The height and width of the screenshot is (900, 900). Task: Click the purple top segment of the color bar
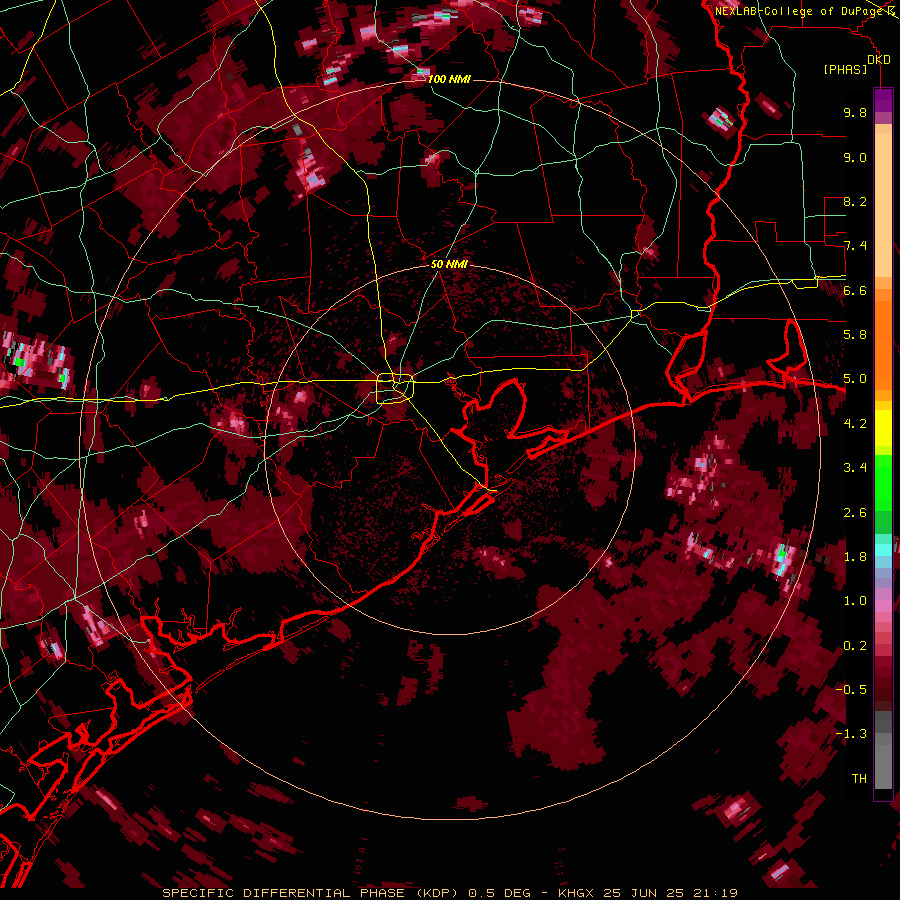click(x=883, y=100)
